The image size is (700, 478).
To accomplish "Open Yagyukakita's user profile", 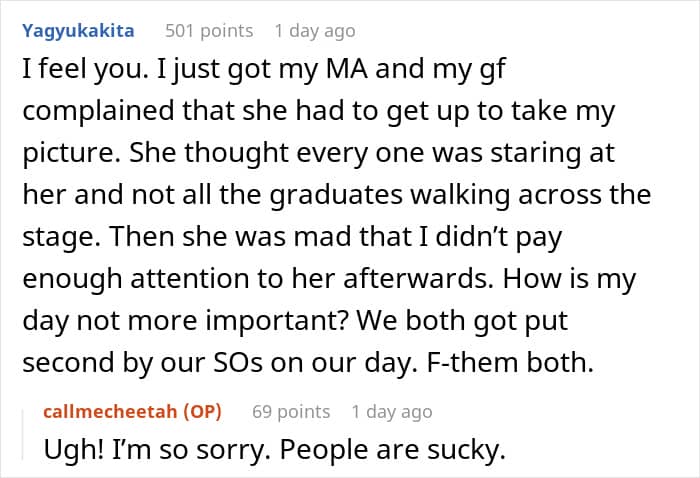I will 78,31.
